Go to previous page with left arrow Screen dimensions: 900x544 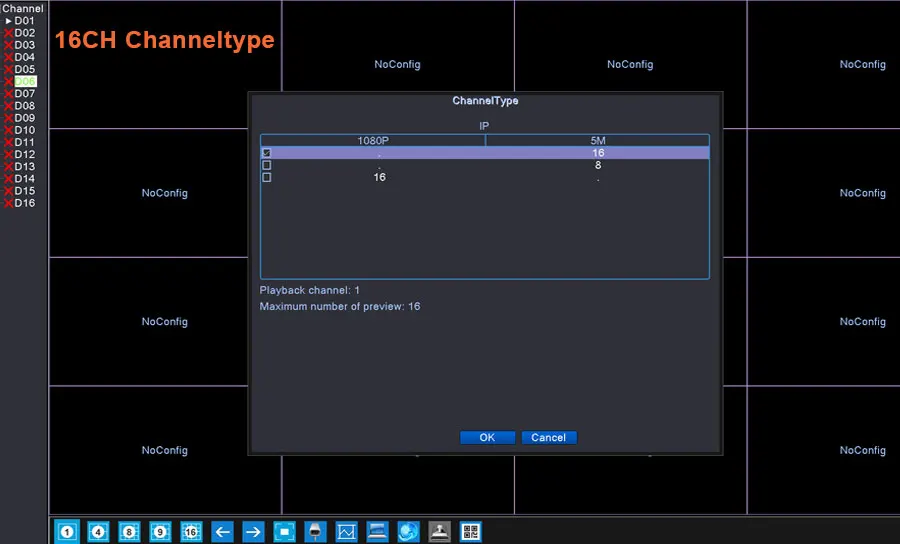222,532
